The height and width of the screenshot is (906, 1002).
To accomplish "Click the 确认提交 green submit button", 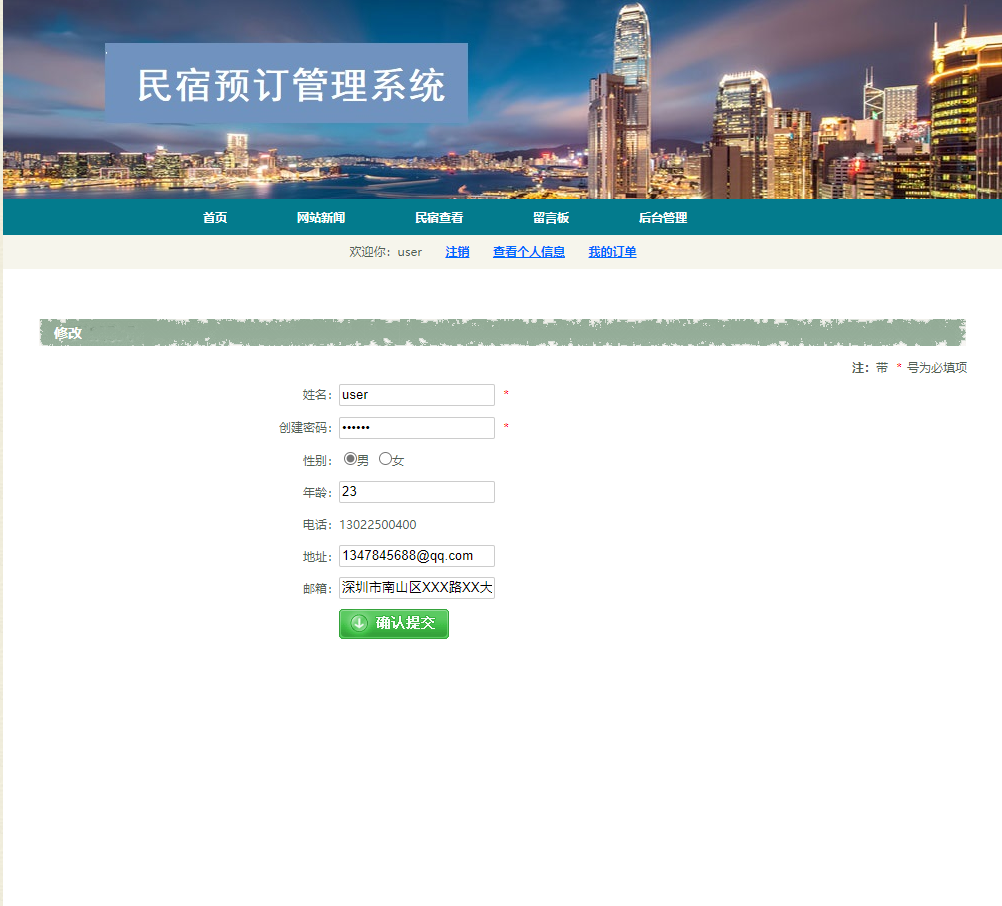I will coord(393,624).
